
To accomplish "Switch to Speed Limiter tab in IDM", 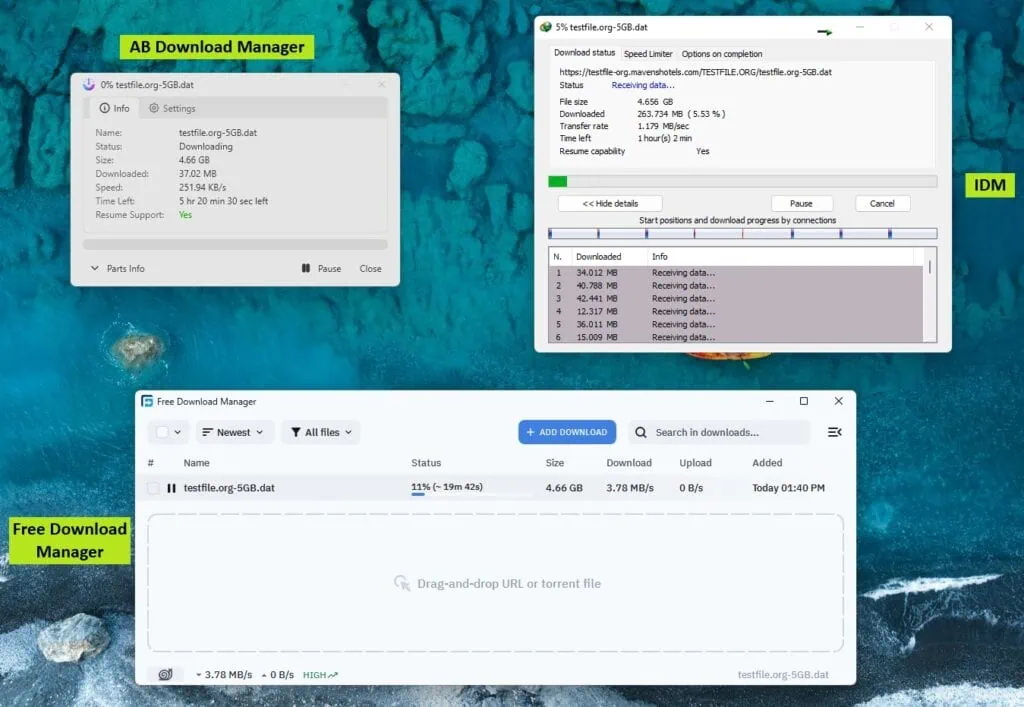I will 648,54.
